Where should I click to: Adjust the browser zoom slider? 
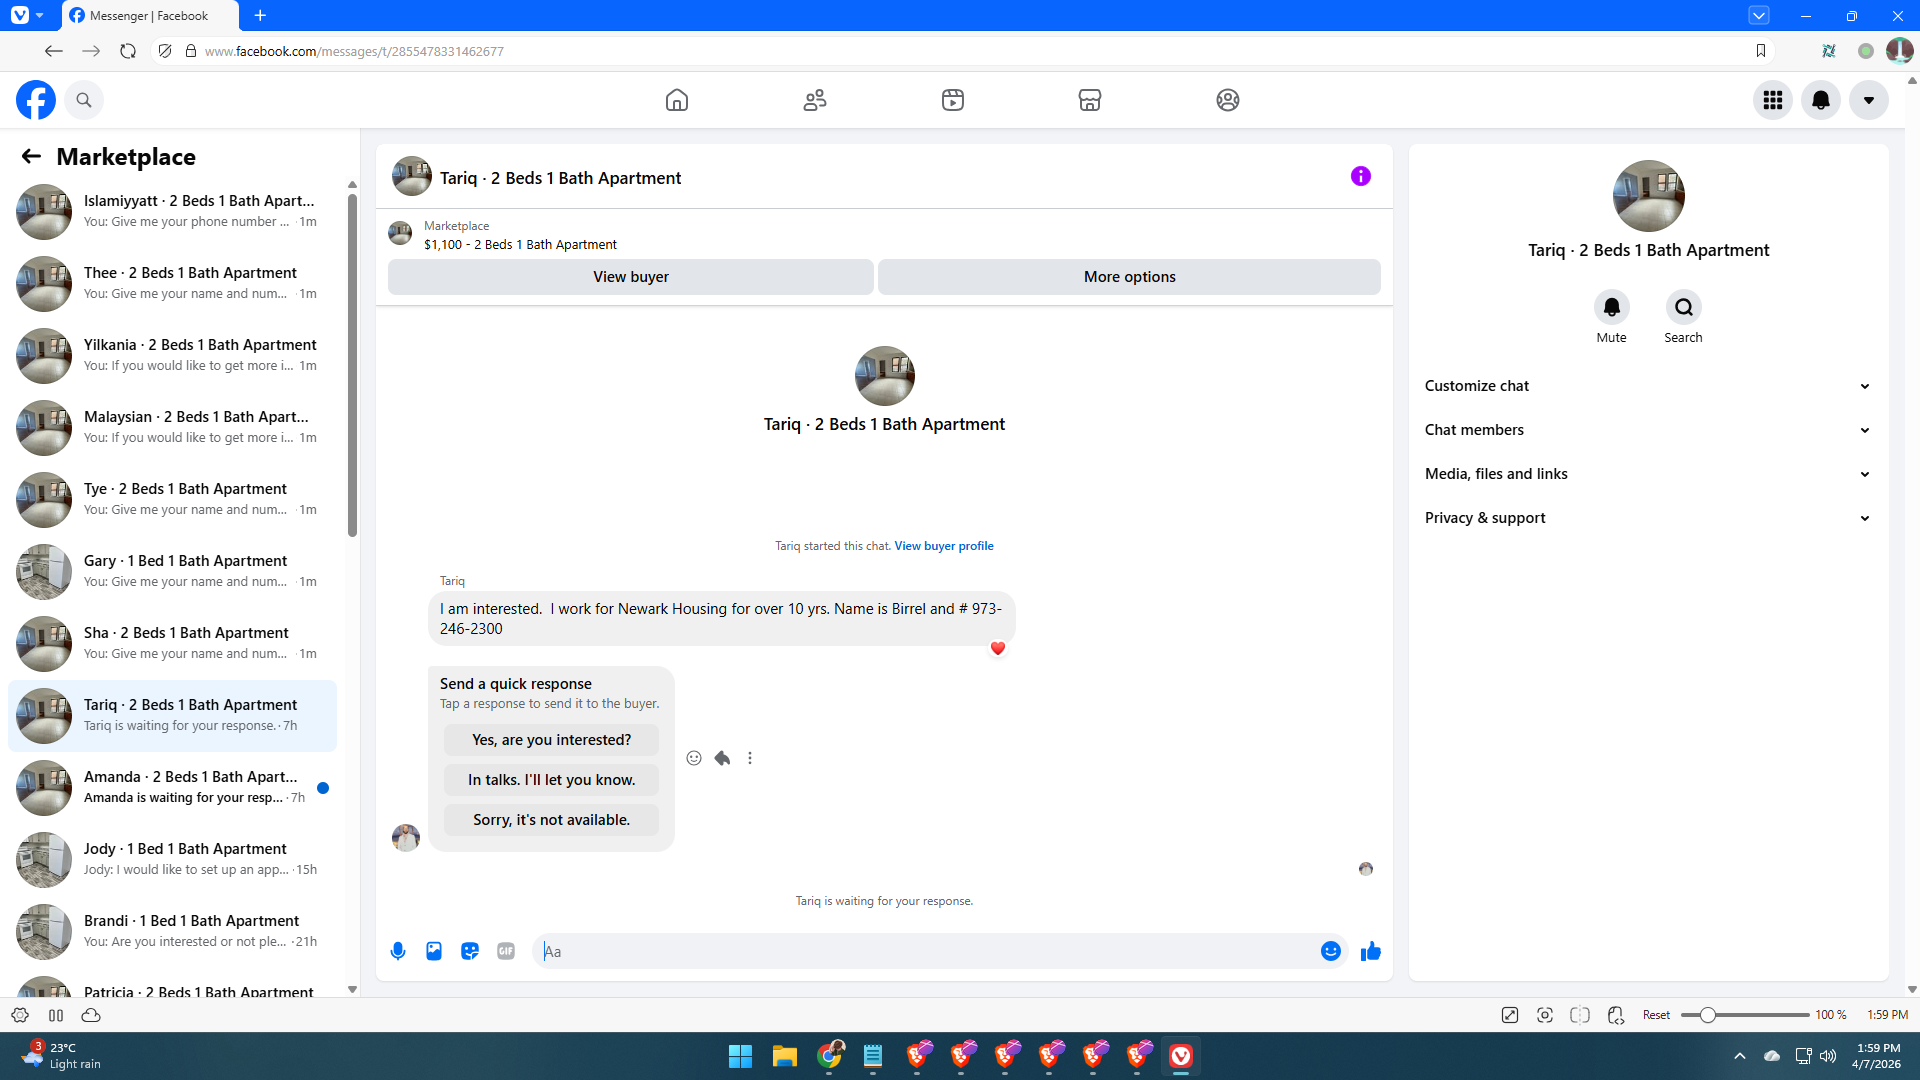point(1708,1015)
